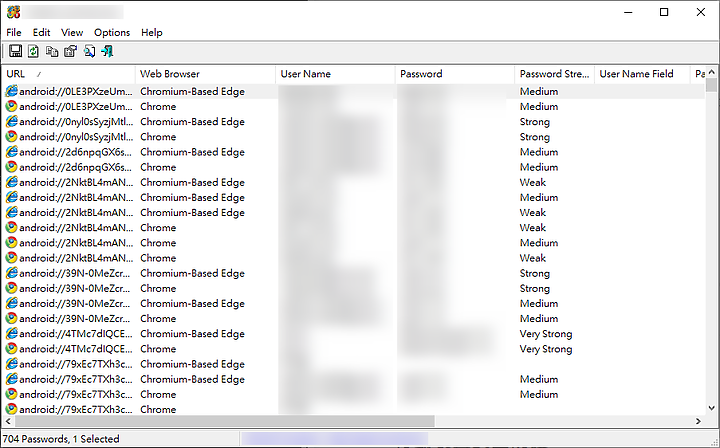The width and height of the screenshot is (720, 448).
Task: Click 'Strong' in the 39N-0MeZcr Edge row
Action: (534, 273)
